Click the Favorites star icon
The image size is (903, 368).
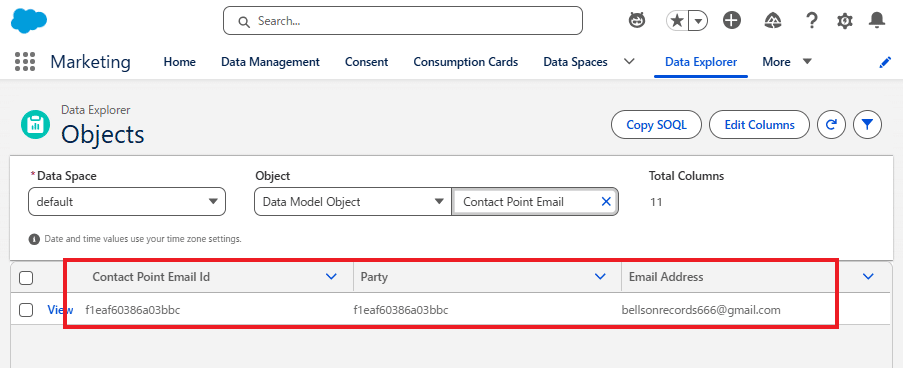[x=678, y=21]
